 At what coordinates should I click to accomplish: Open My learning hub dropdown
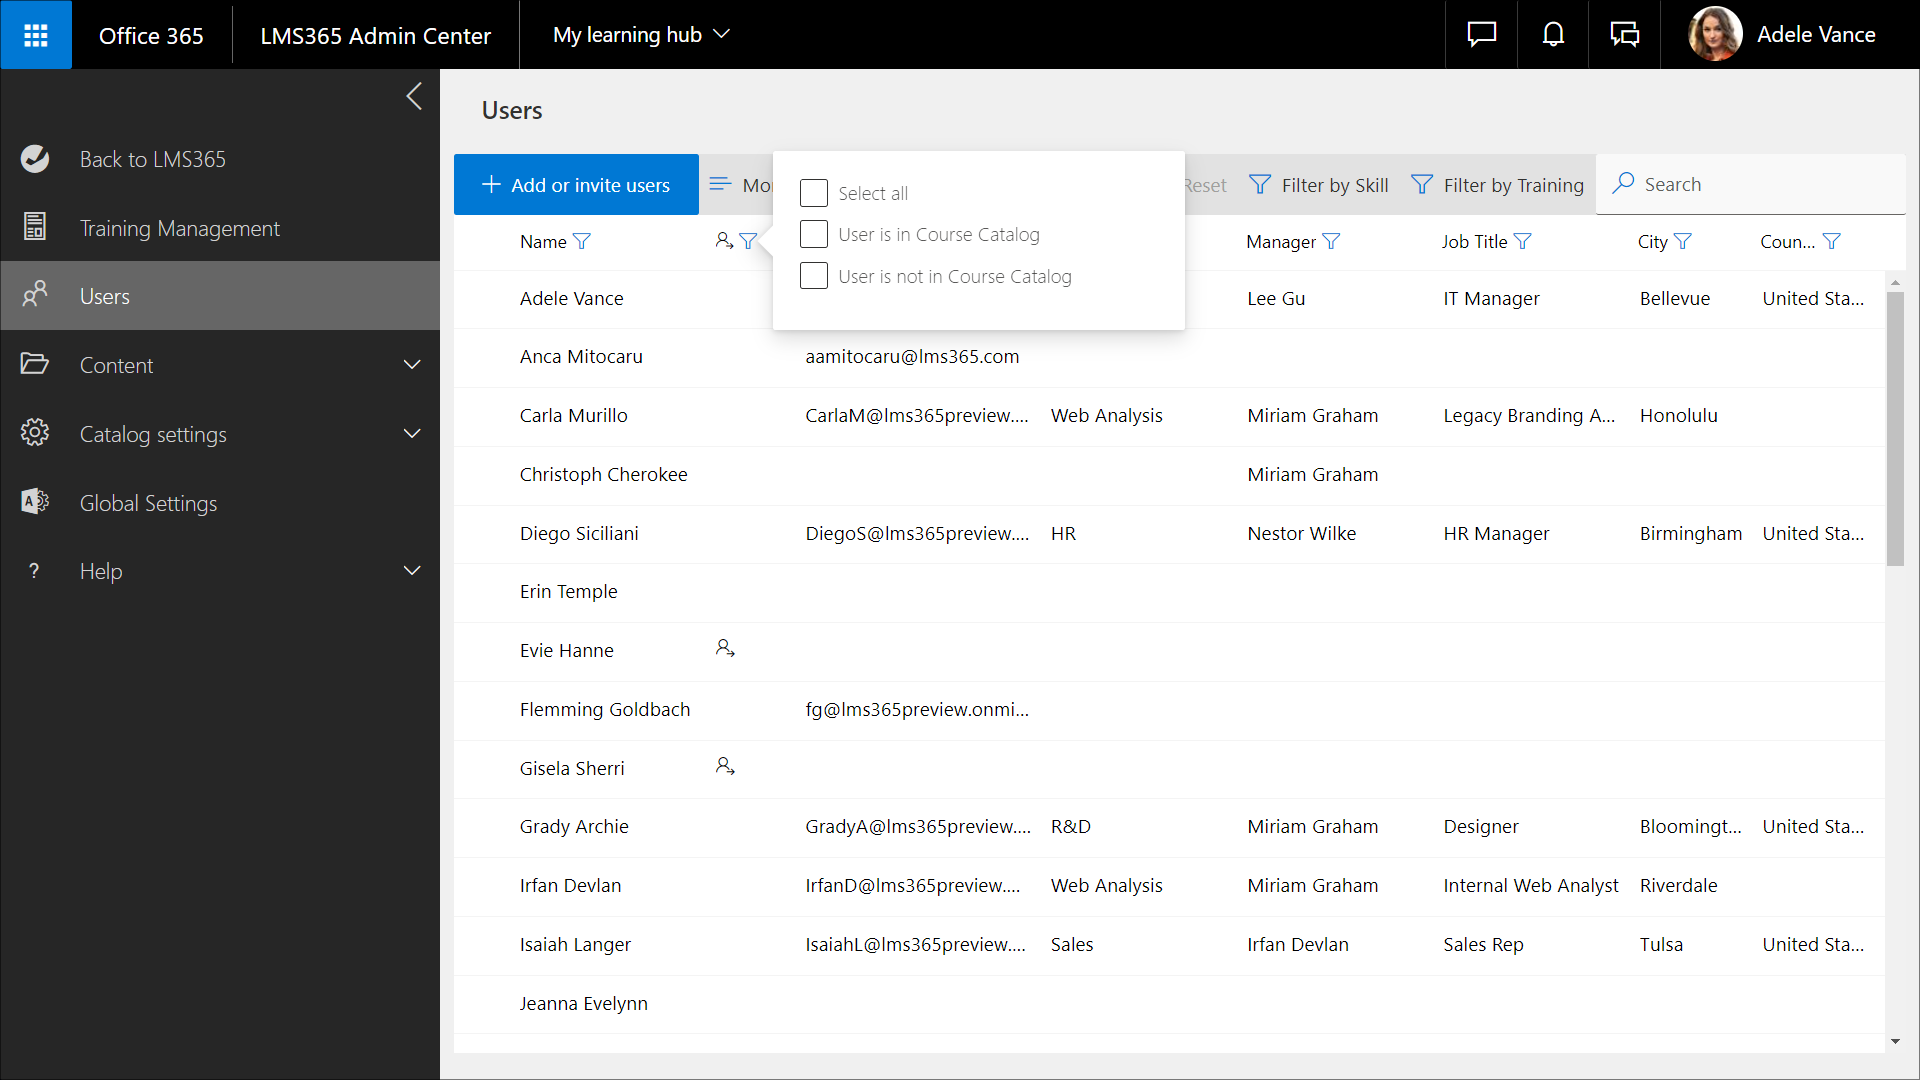(641, 35)
